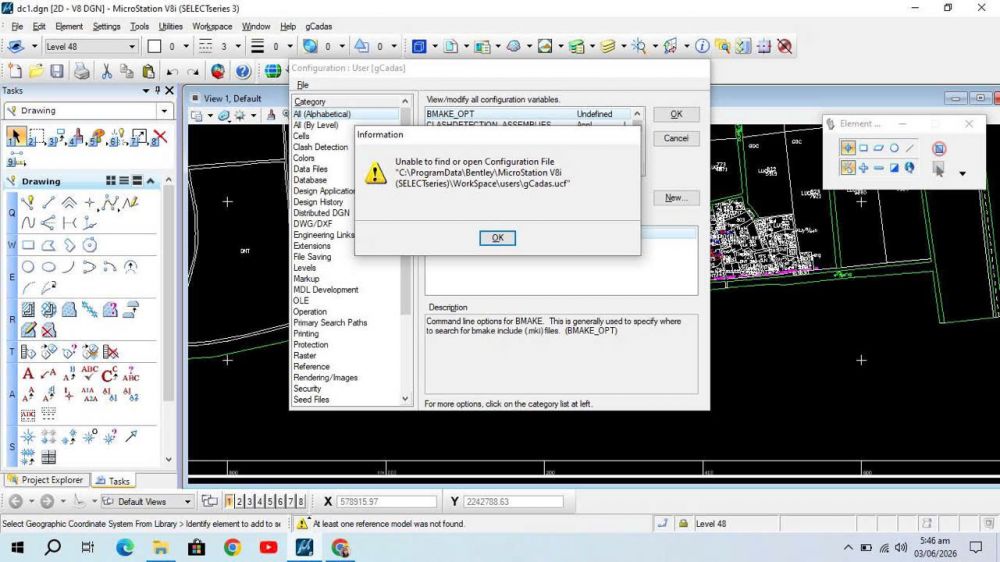Select 'Primary Search Paths' category
The width and height of the screenshot is (1000, 562).
pyautogui.click(x=330, y=323)
